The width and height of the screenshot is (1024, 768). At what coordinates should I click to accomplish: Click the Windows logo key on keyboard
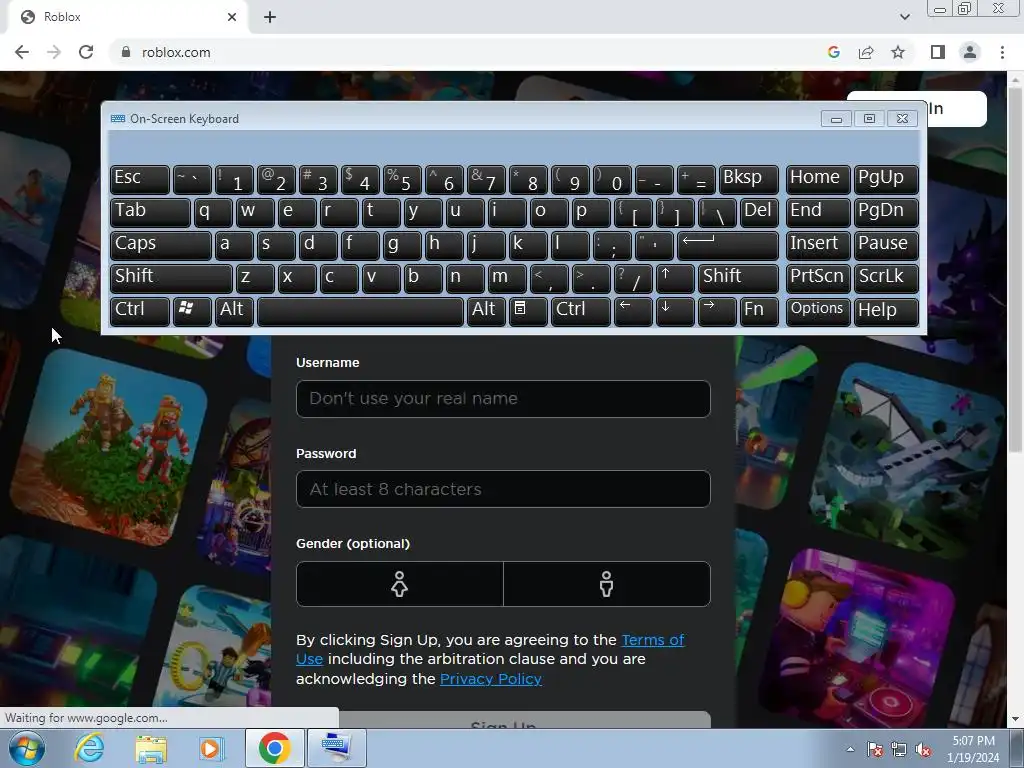pyautogui.click(x=192, y=311)
